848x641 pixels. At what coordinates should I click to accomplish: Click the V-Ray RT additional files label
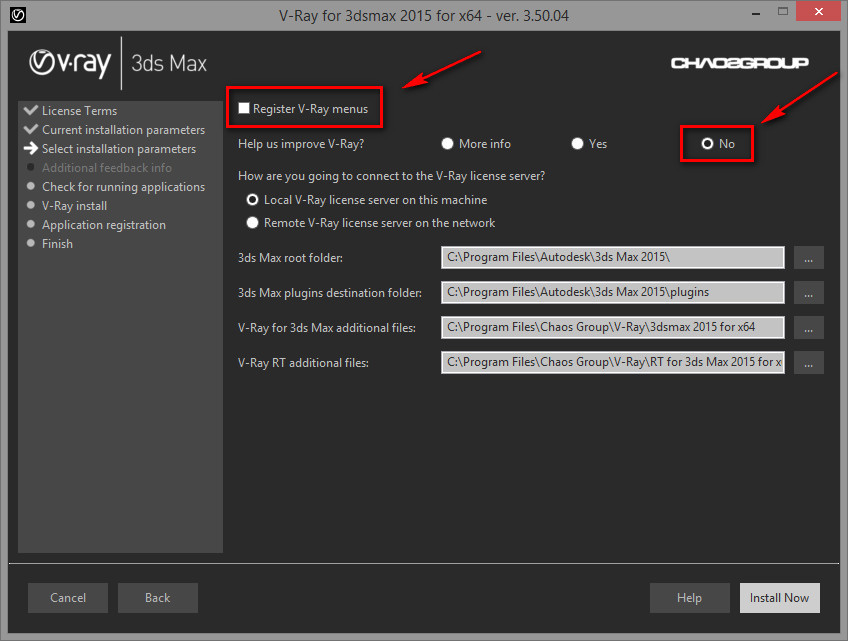[303, 363]
